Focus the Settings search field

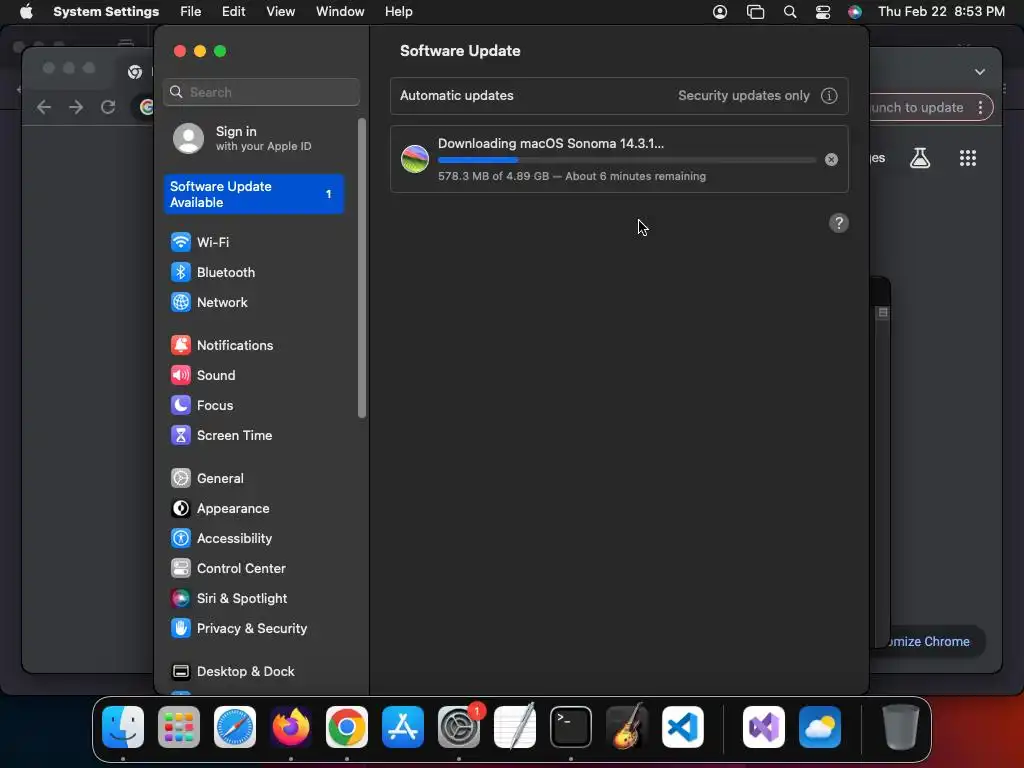261,92
